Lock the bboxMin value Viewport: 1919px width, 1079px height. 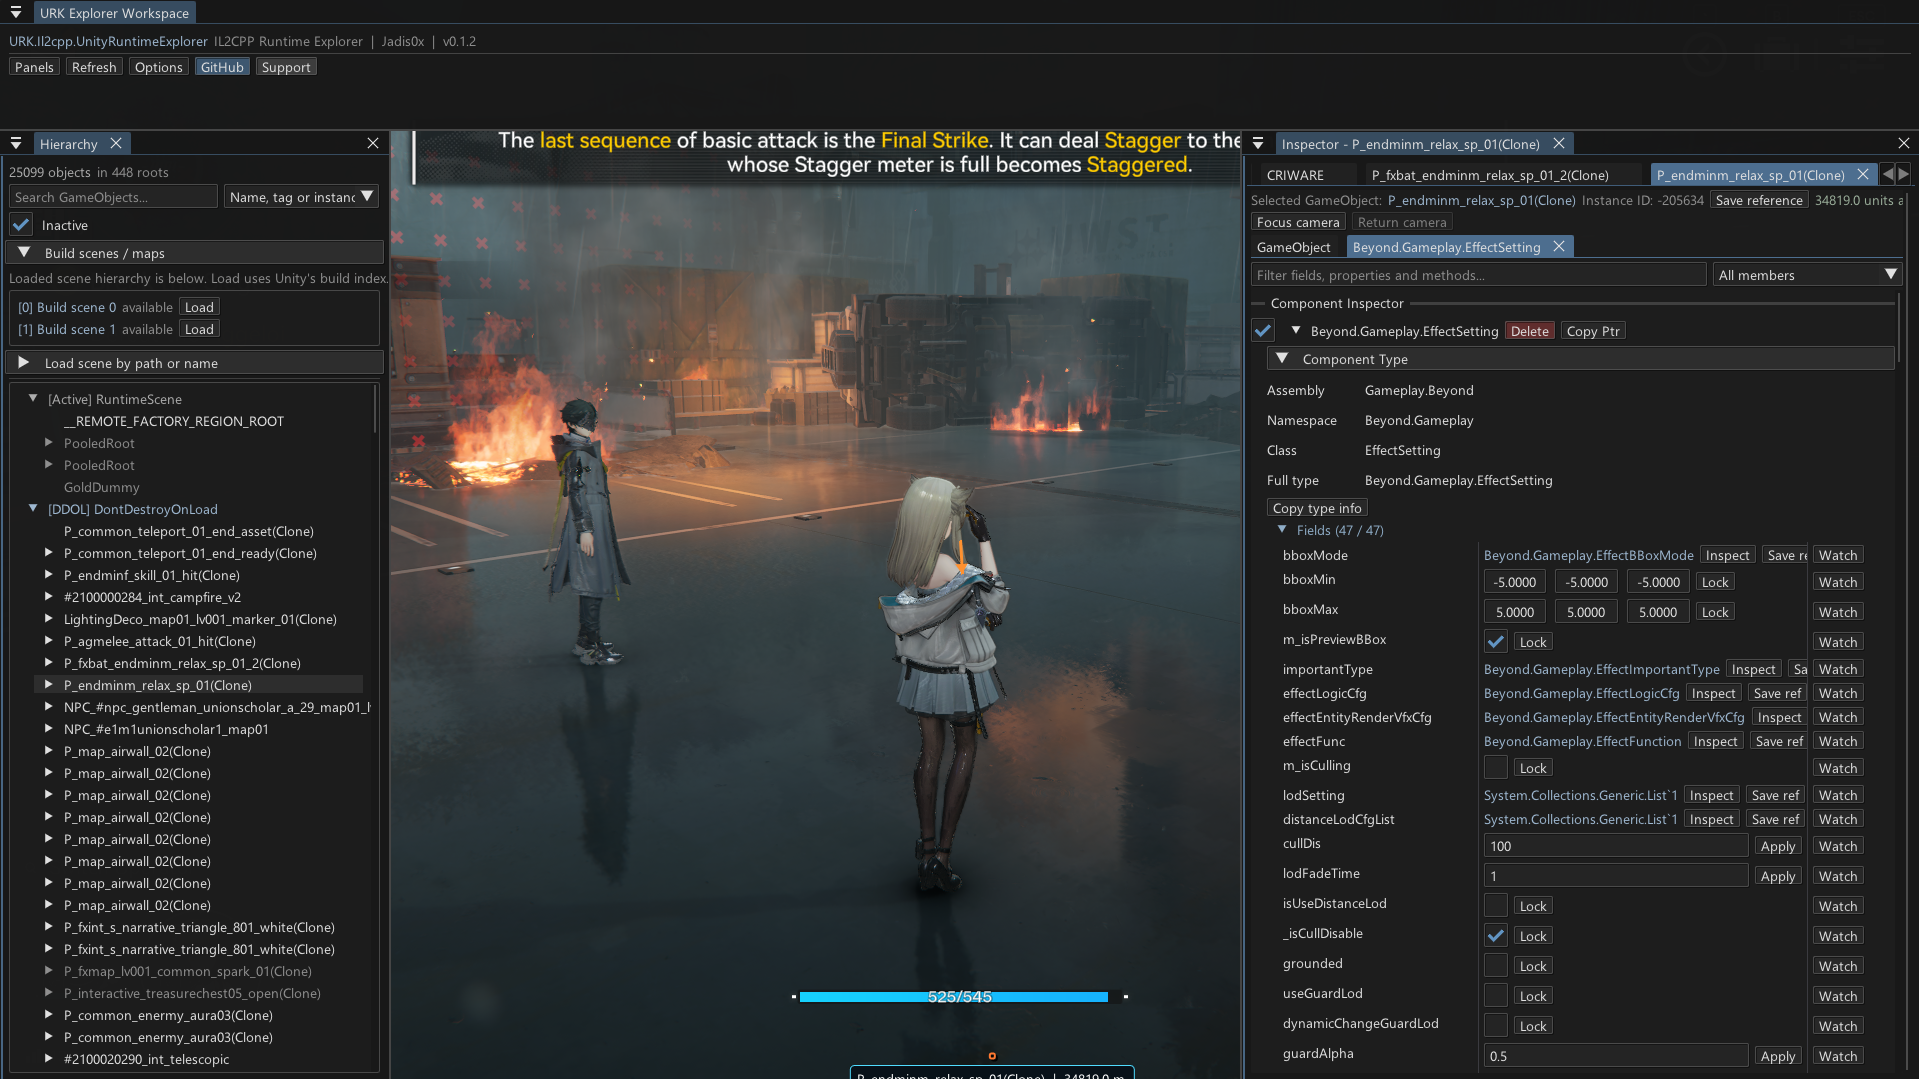pos(1714,582)
